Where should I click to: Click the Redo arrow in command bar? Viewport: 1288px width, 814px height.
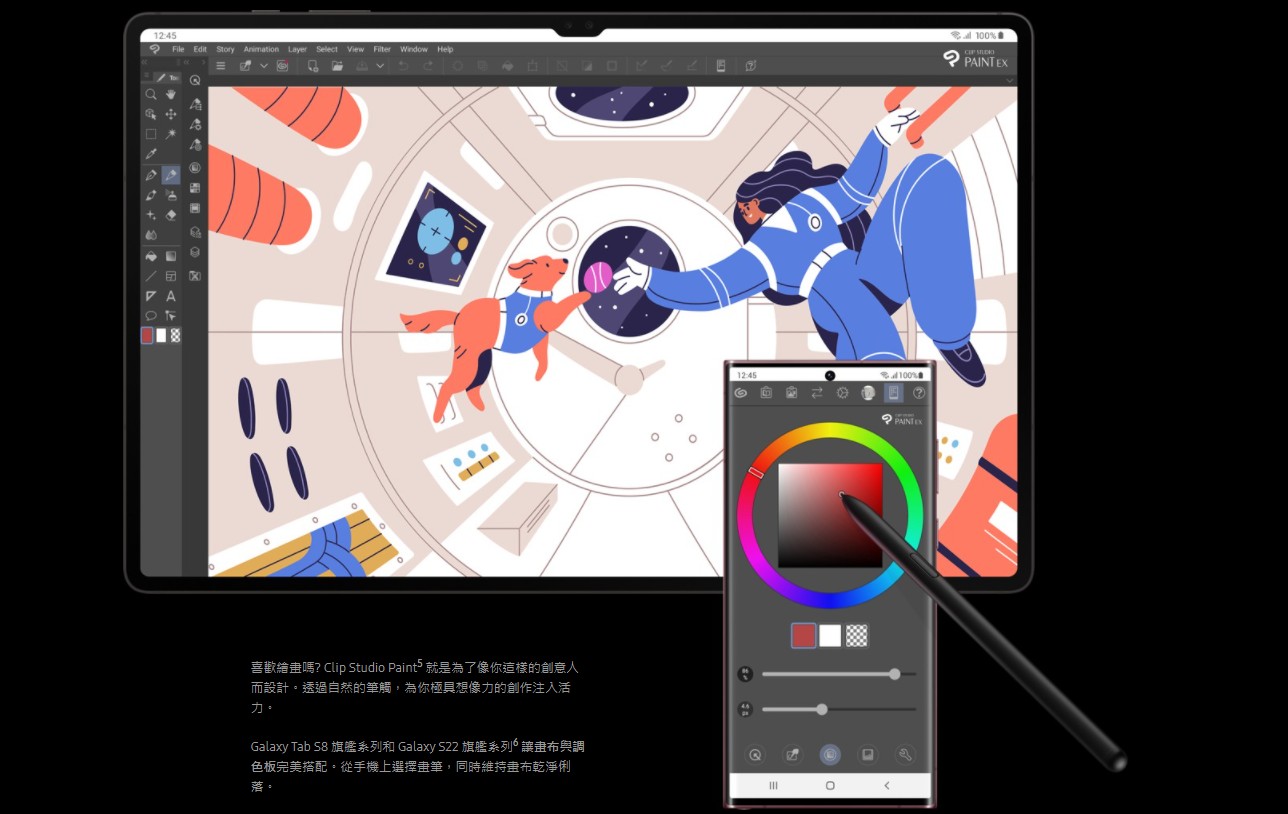coord(428,66)
